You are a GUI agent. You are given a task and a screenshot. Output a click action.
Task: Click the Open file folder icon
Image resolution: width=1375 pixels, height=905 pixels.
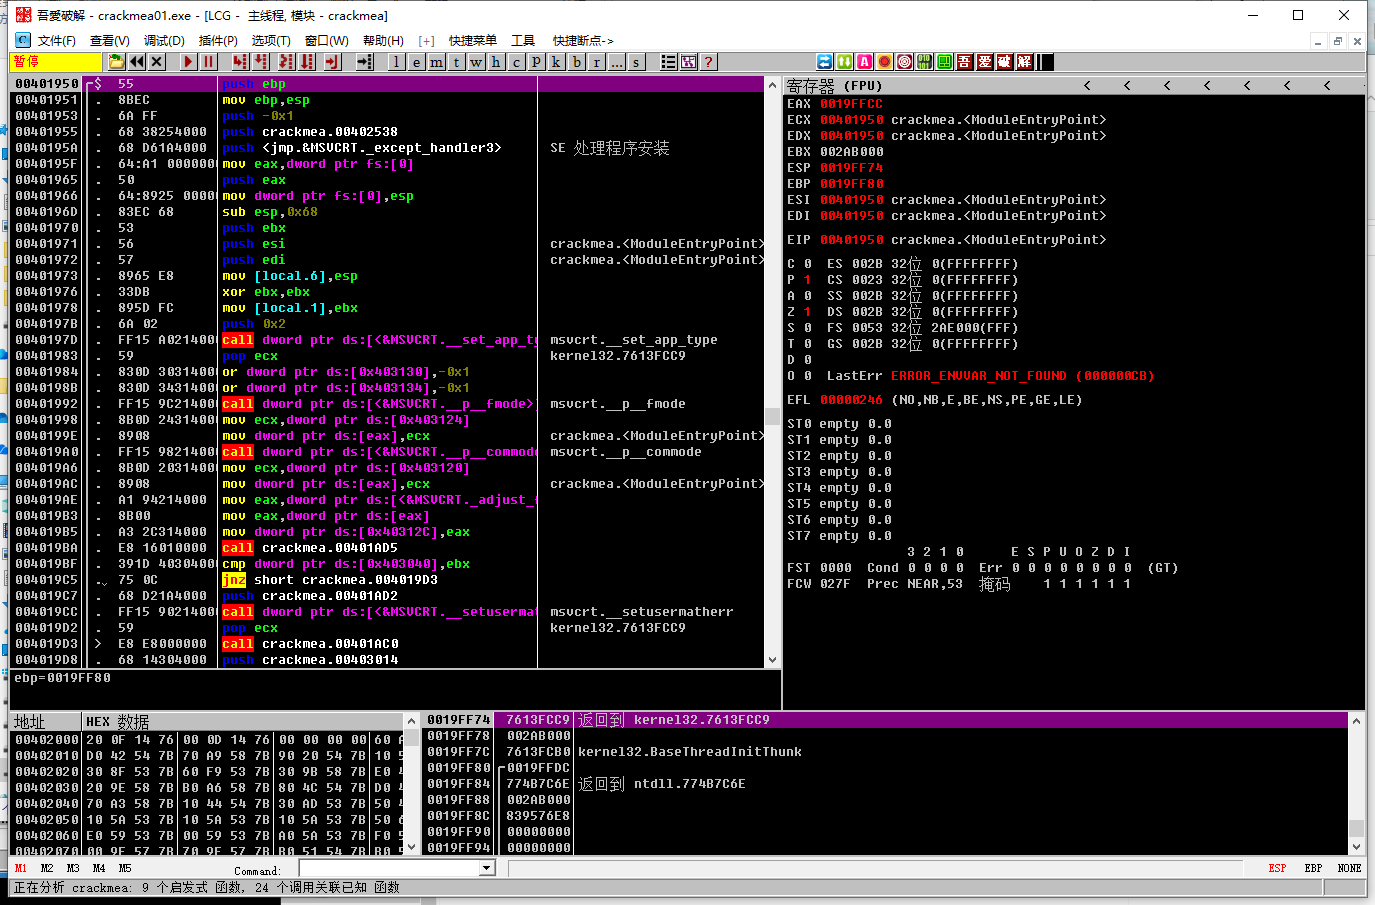point(117,62)
